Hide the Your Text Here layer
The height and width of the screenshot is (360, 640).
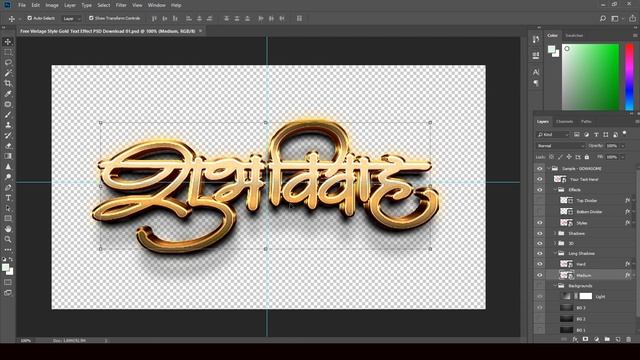click(x=540, y=179)
